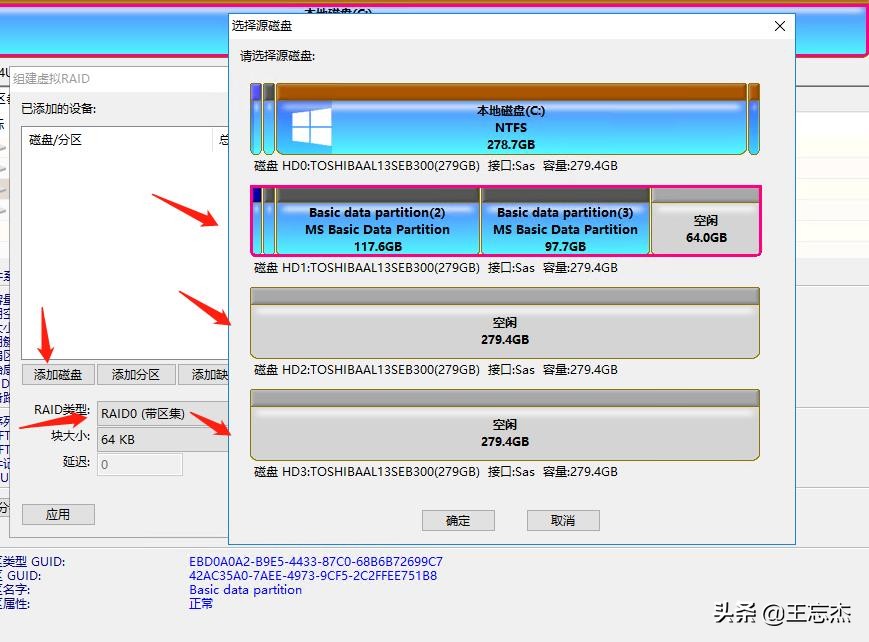Select the 64.0GB 空闲 block on HD1
Viewport: 869px width, 642px height.
pos(707,224)
